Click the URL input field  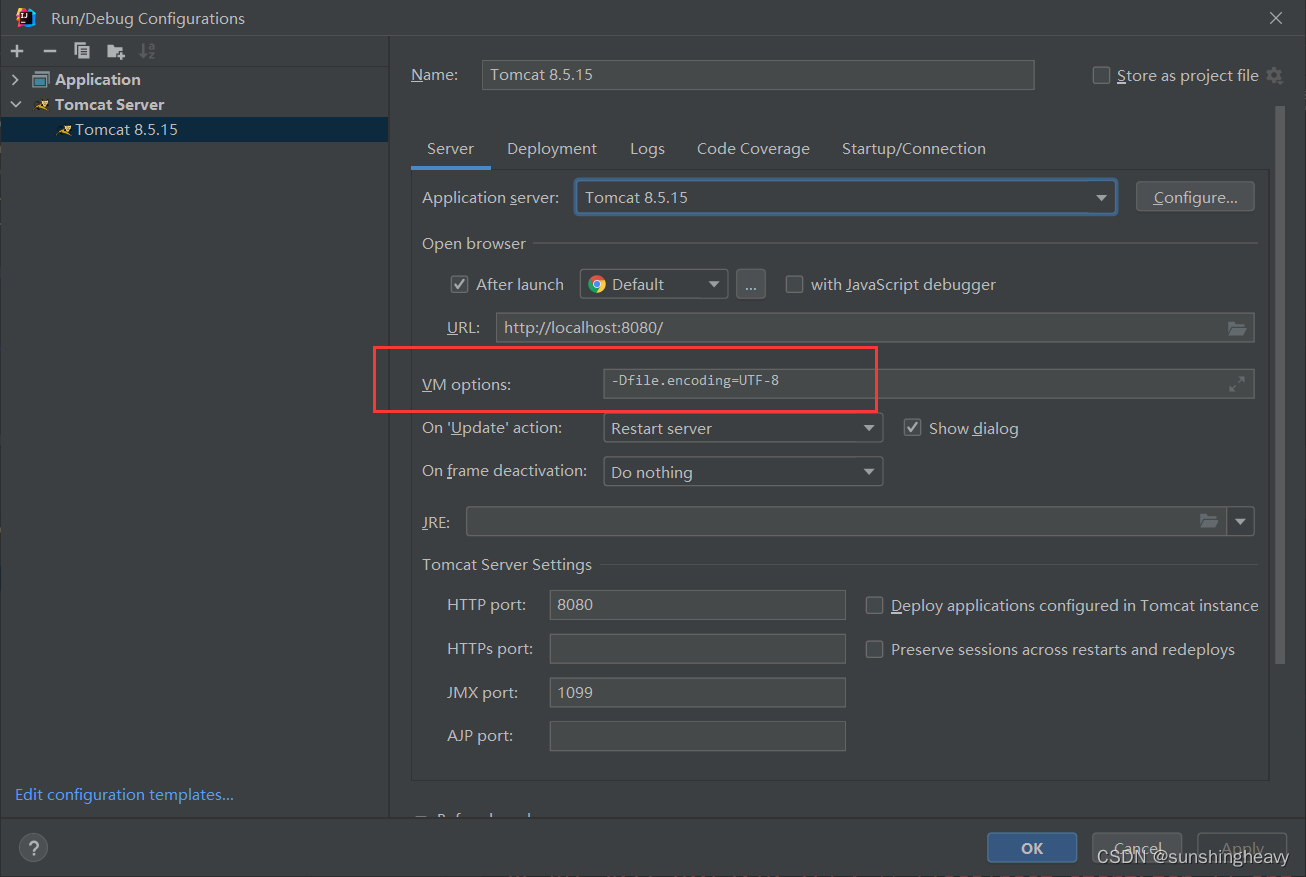[x=875, y=328]
